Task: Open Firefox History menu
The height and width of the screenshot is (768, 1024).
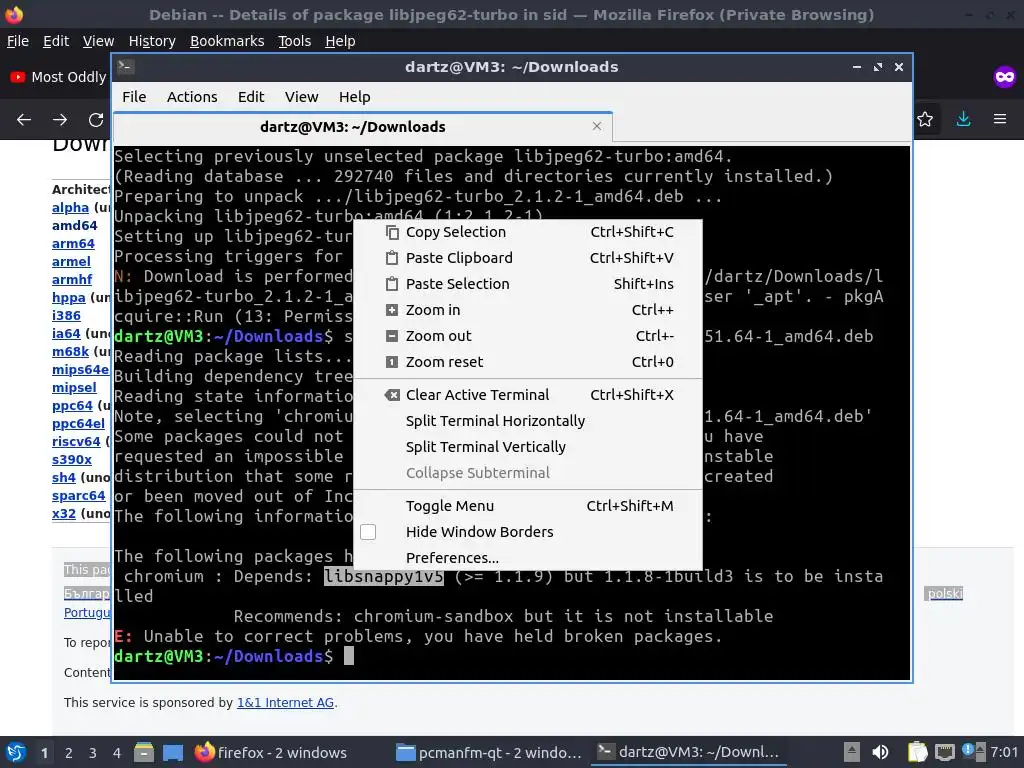Action: pyautogui.click(x=152, y=41)
